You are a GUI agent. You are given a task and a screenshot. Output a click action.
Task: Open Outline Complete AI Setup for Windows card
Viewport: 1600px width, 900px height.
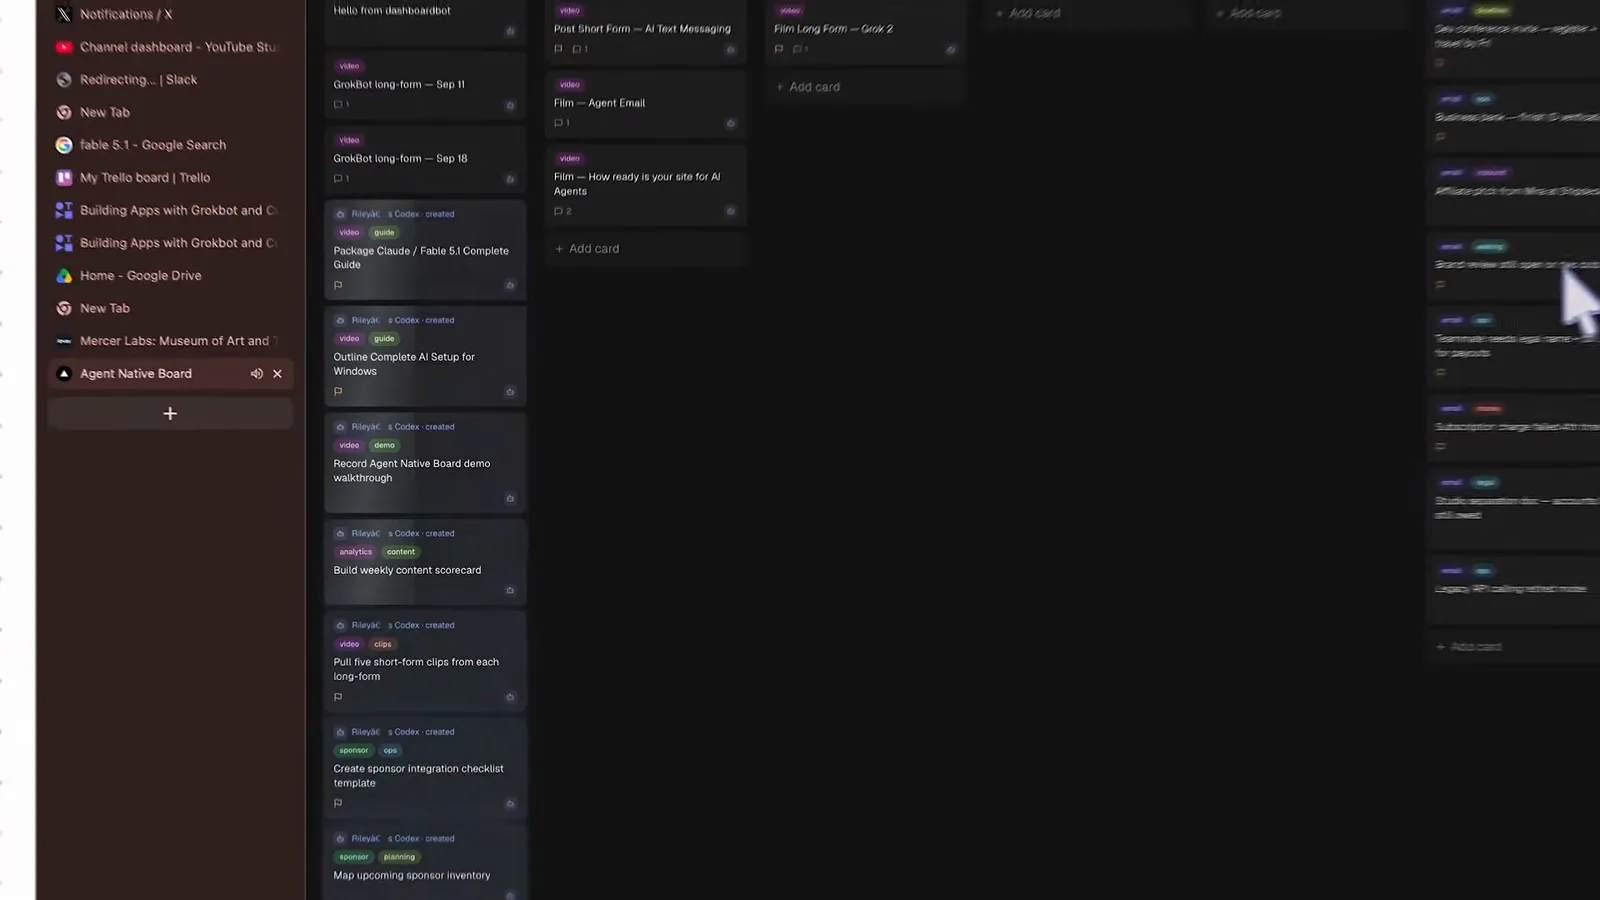(x=425, y=356)
